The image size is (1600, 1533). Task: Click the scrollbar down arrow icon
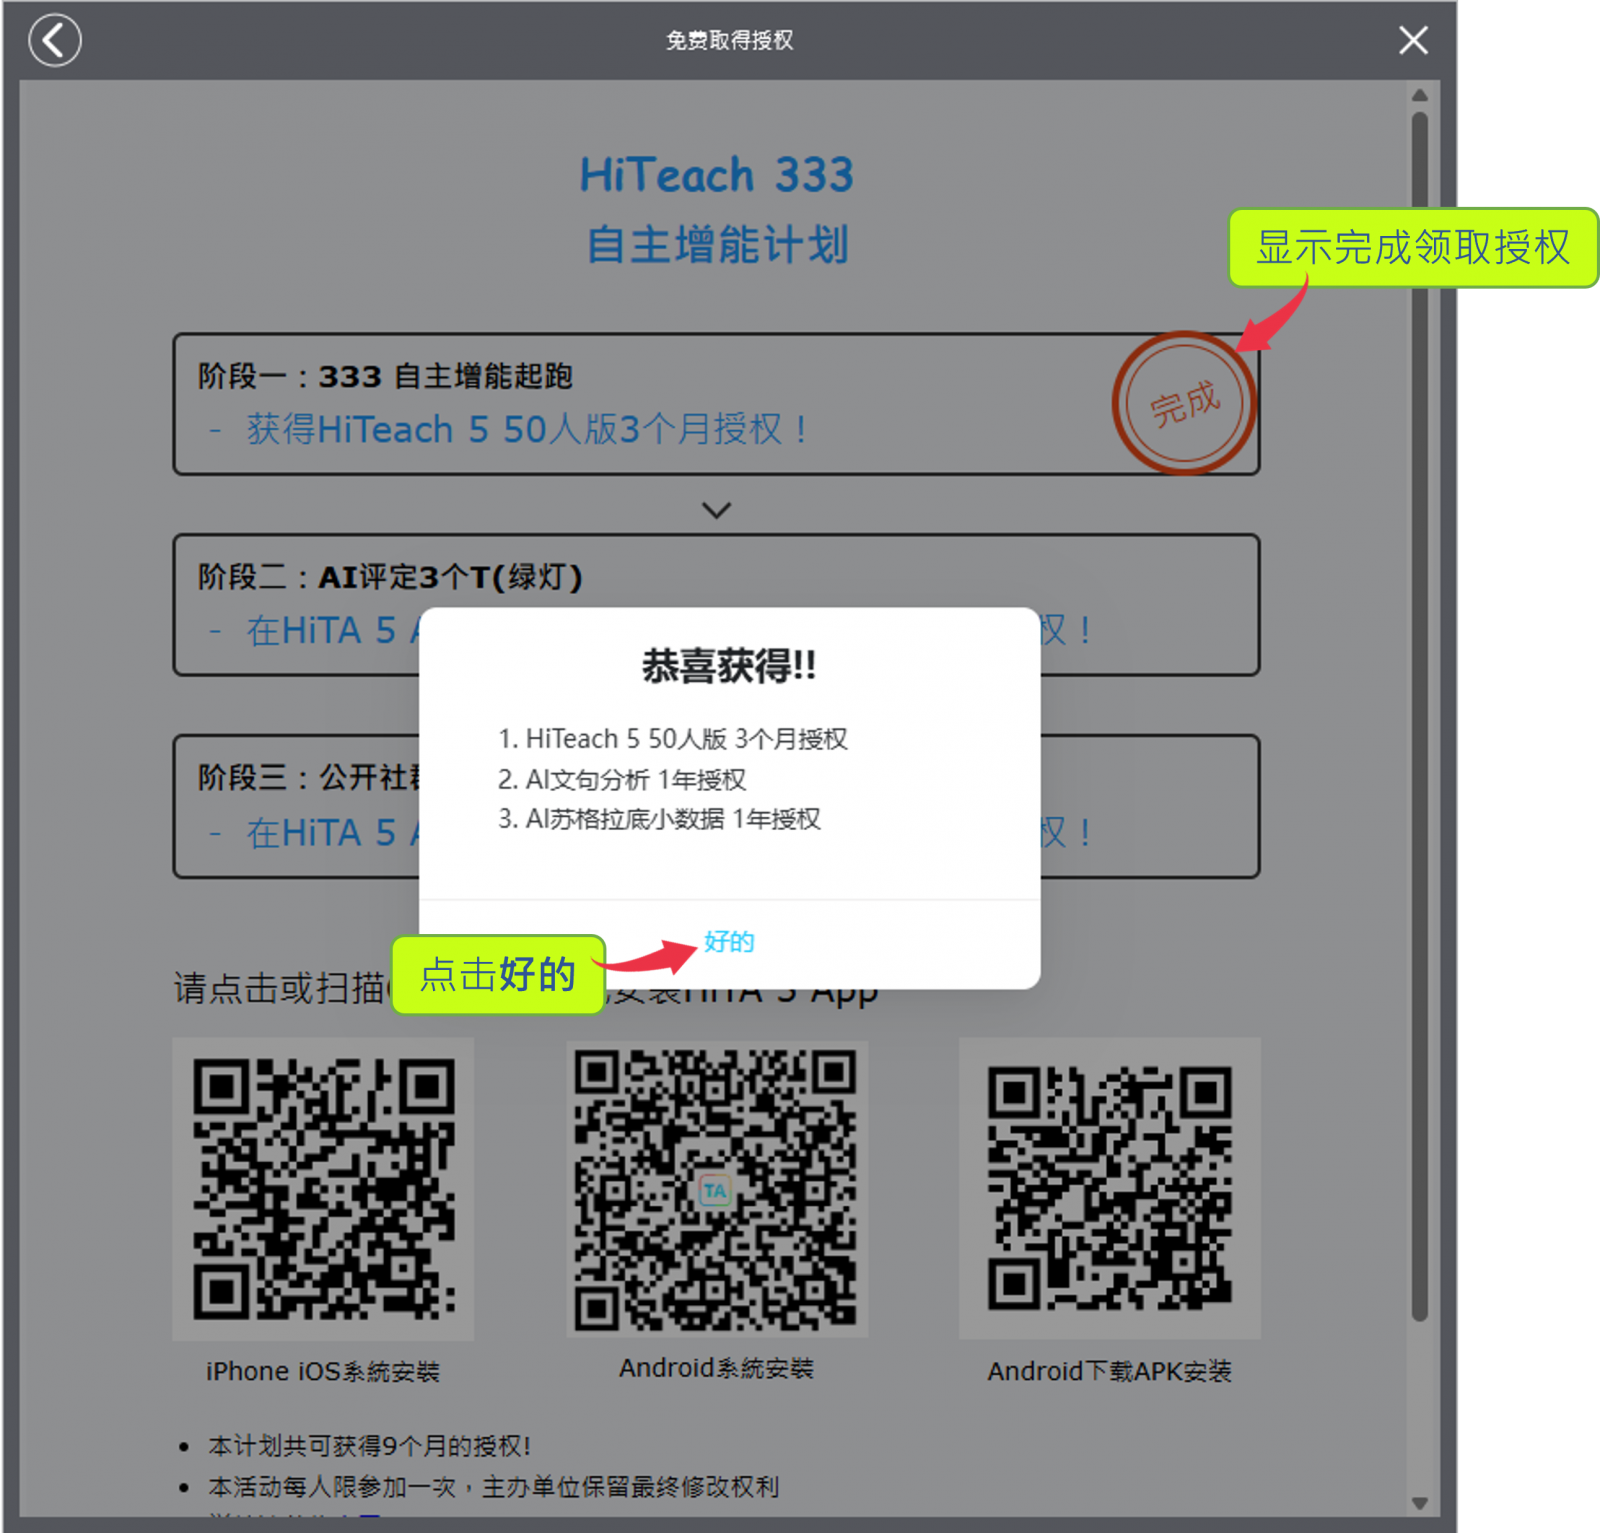tap(1418, 1502)
